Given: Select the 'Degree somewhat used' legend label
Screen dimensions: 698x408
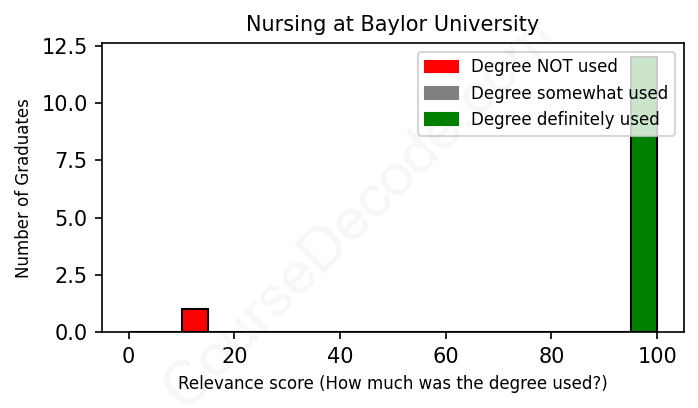Looking at the screenshot, I should tap(569, 93).
